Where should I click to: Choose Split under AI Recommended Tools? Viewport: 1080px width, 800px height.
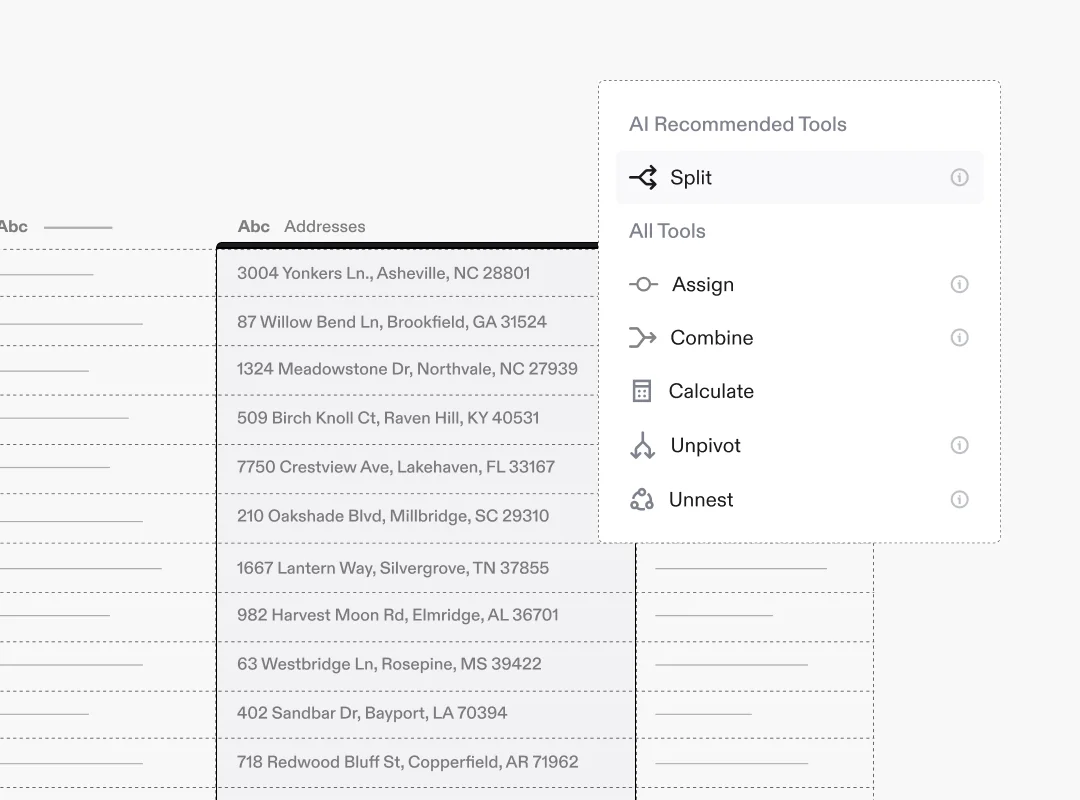click(x=691, y=177)
